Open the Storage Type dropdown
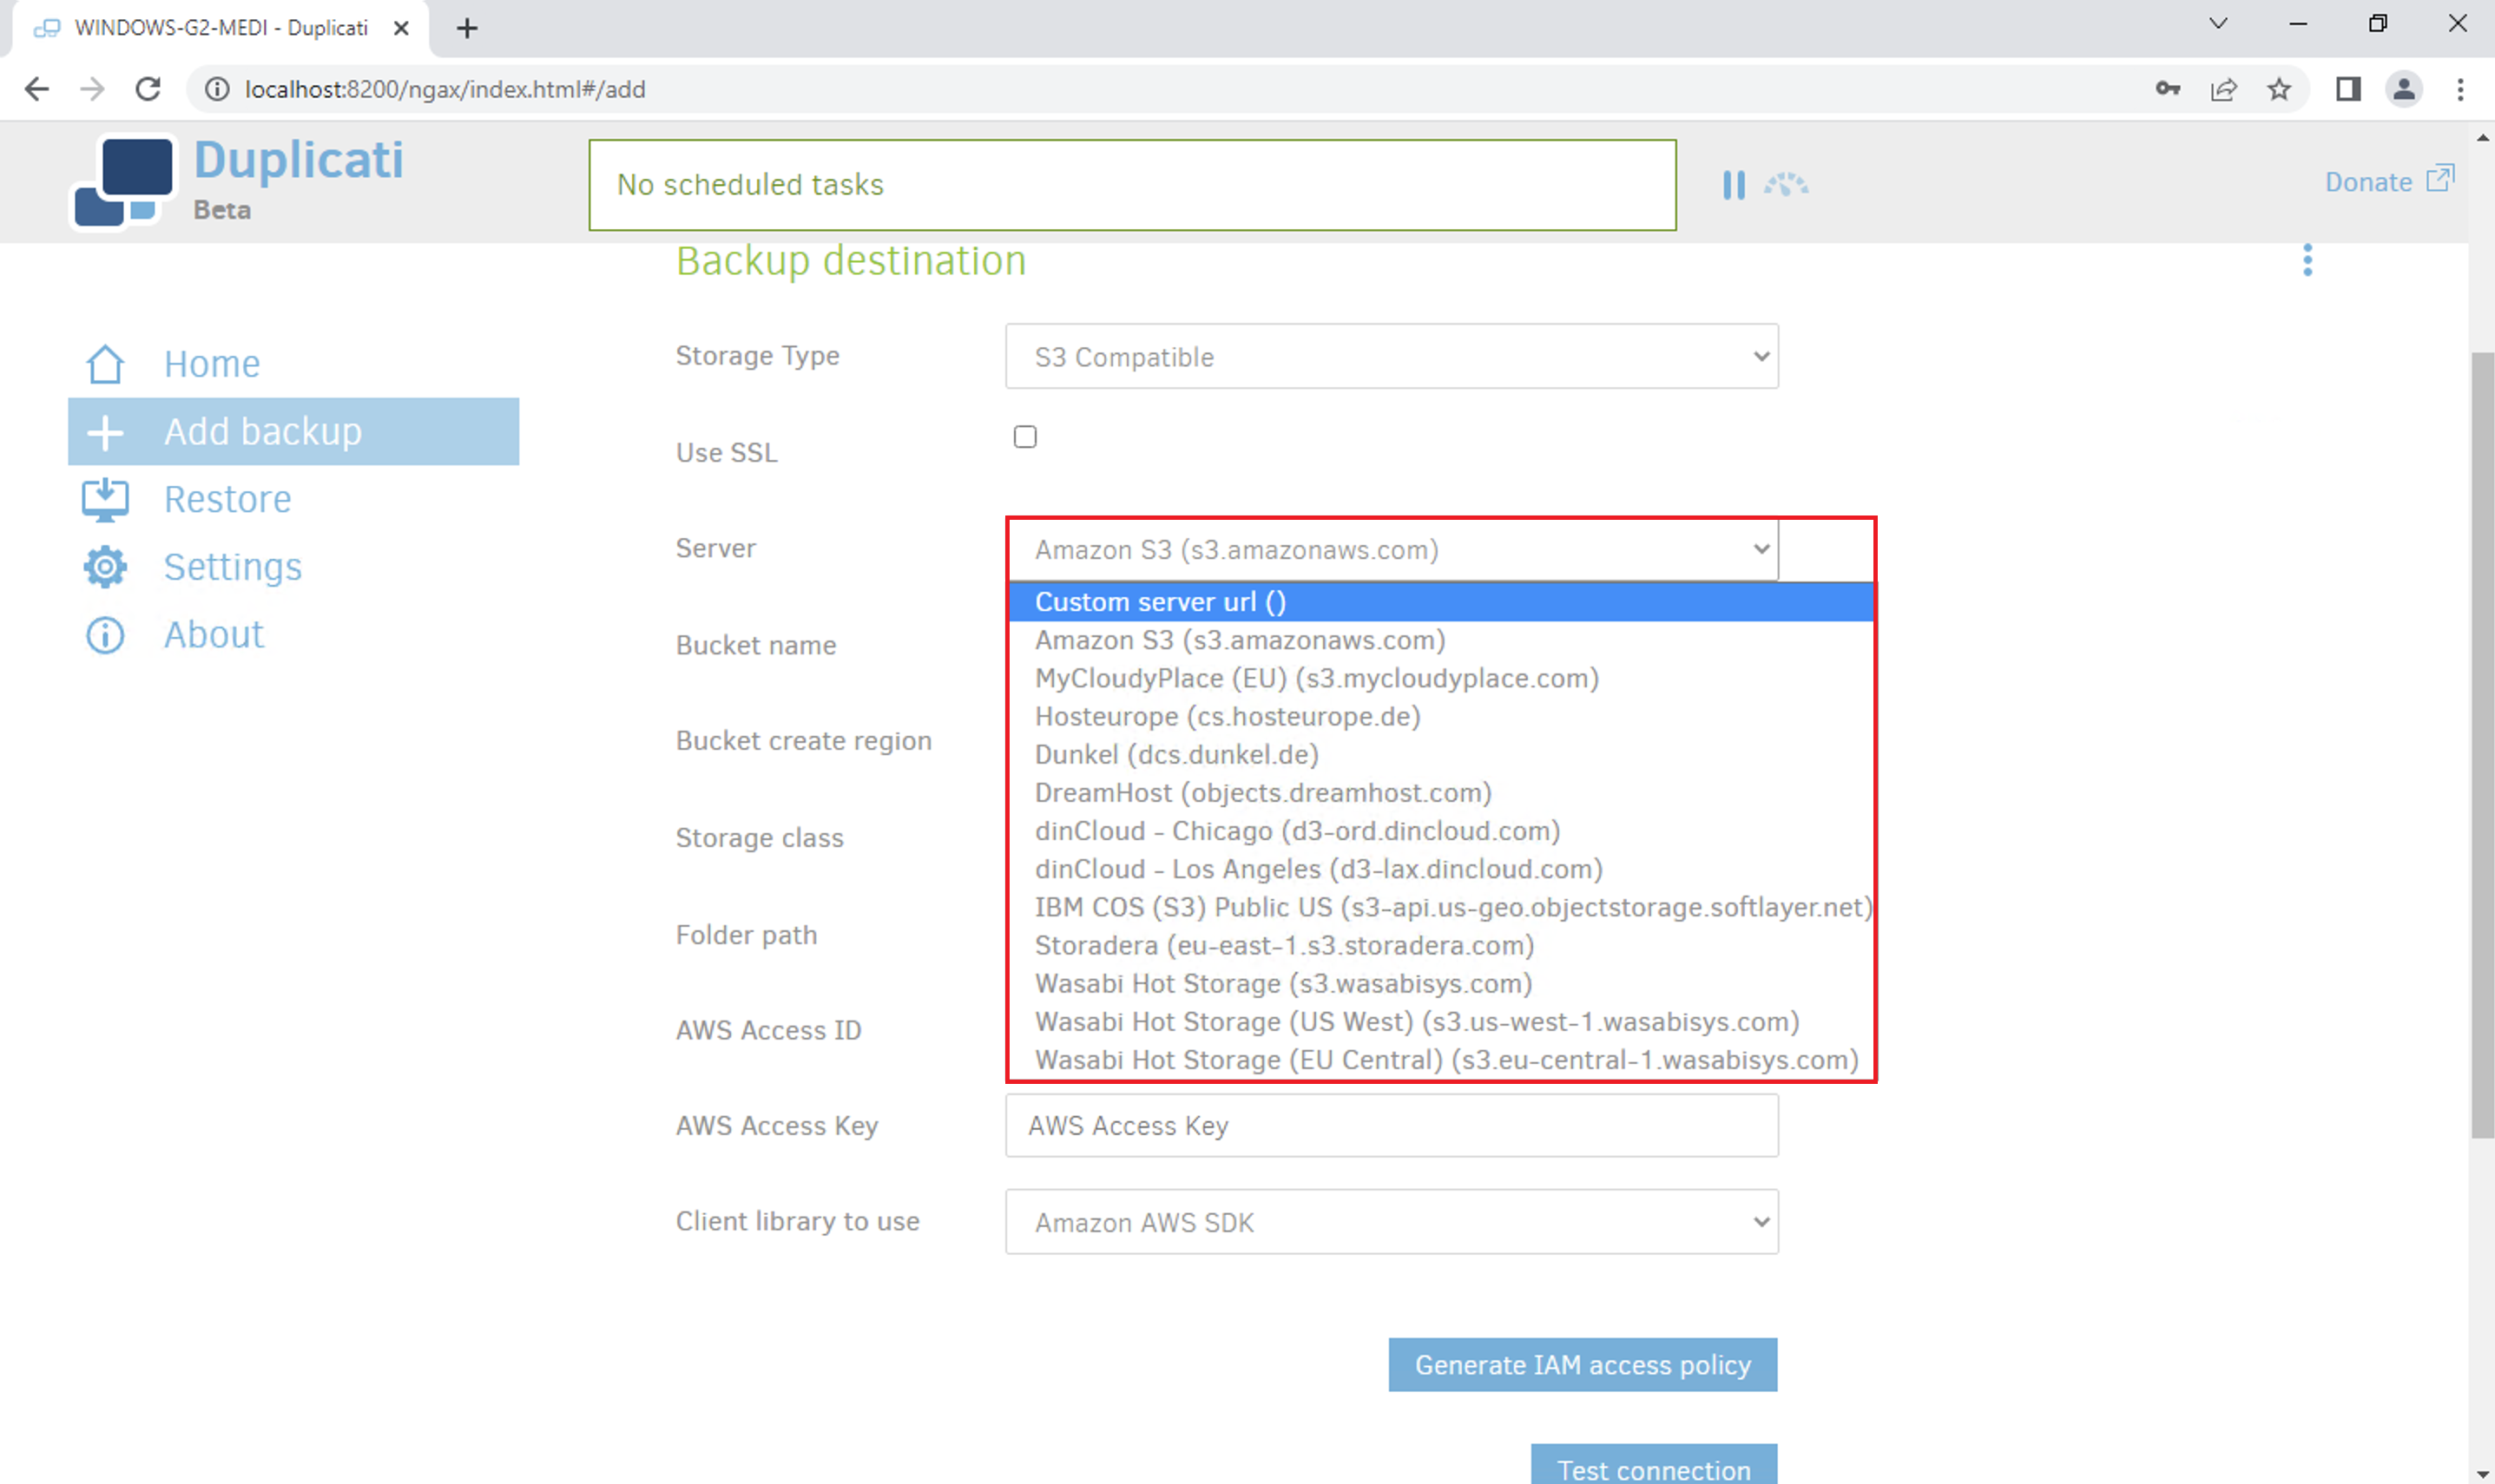Image resolution: width=2495 pixels, height=1484 pixels. coord(1391,356)
